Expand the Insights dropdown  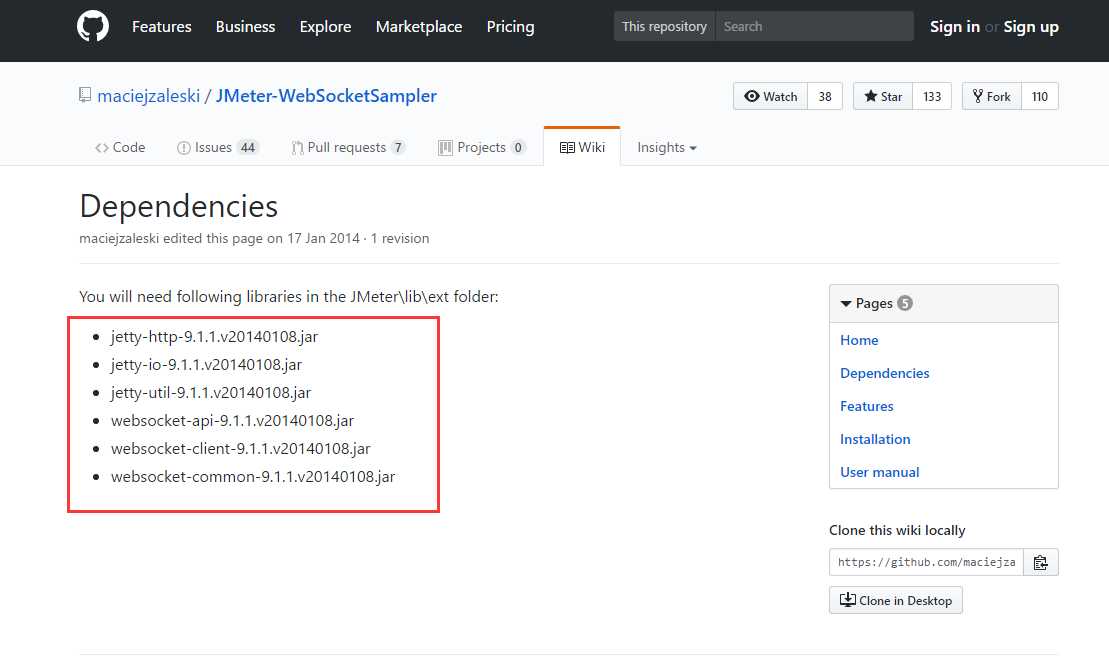click(667, 147)
